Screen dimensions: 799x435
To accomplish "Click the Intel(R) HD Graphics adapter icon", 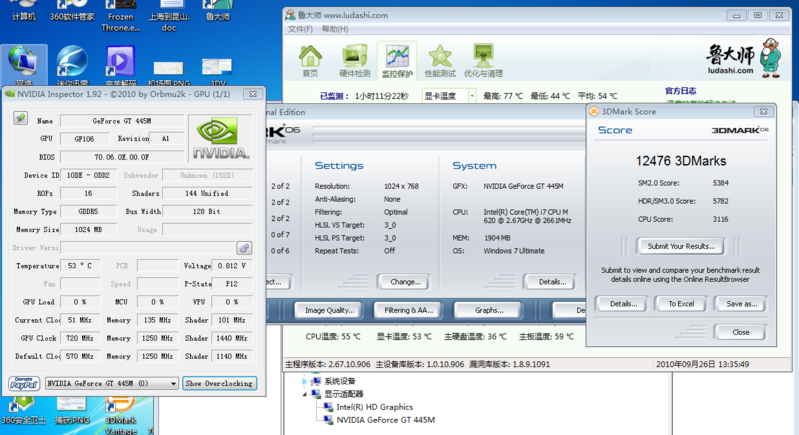I will (x=327, y=407).
